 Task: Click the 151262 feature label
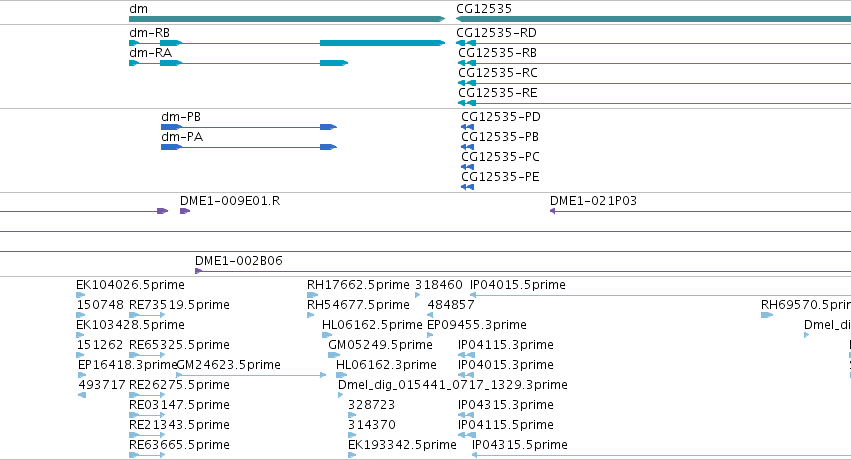pyautogui.click(x=100, y=345)
